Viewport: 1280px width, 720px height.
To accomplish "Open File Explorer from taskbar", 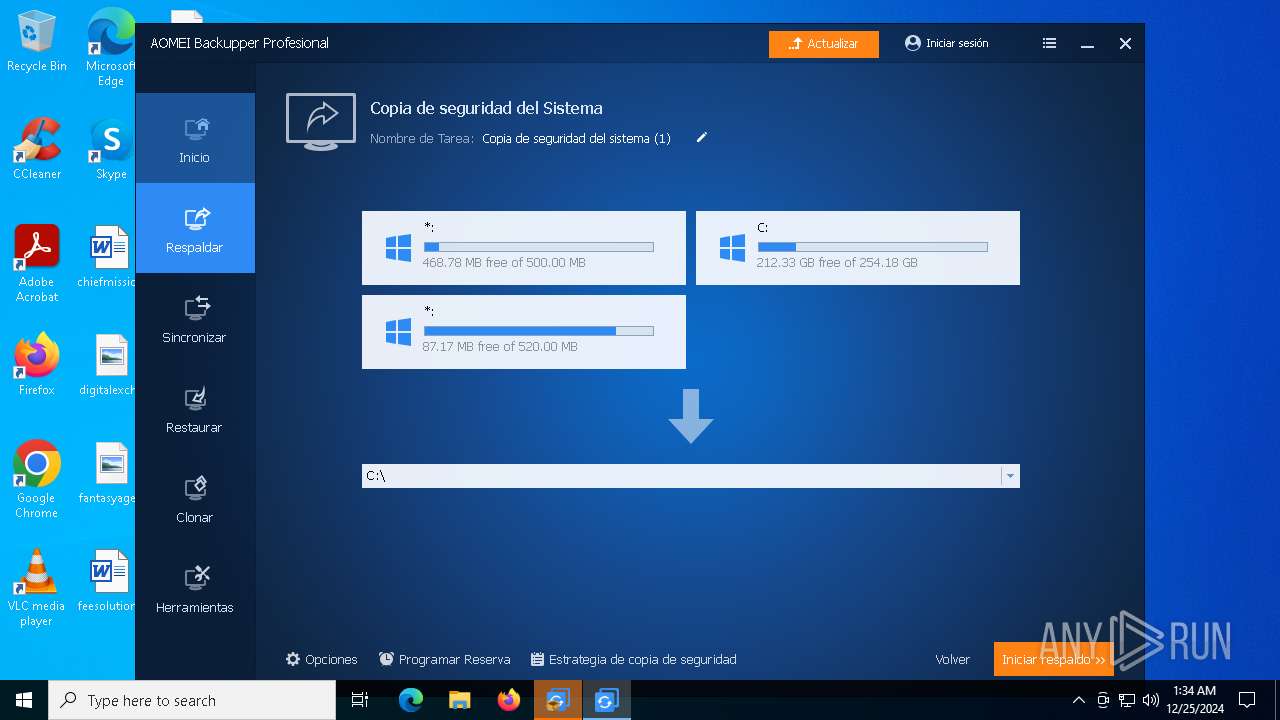I will pyautogui.click(x=460, y=700).
